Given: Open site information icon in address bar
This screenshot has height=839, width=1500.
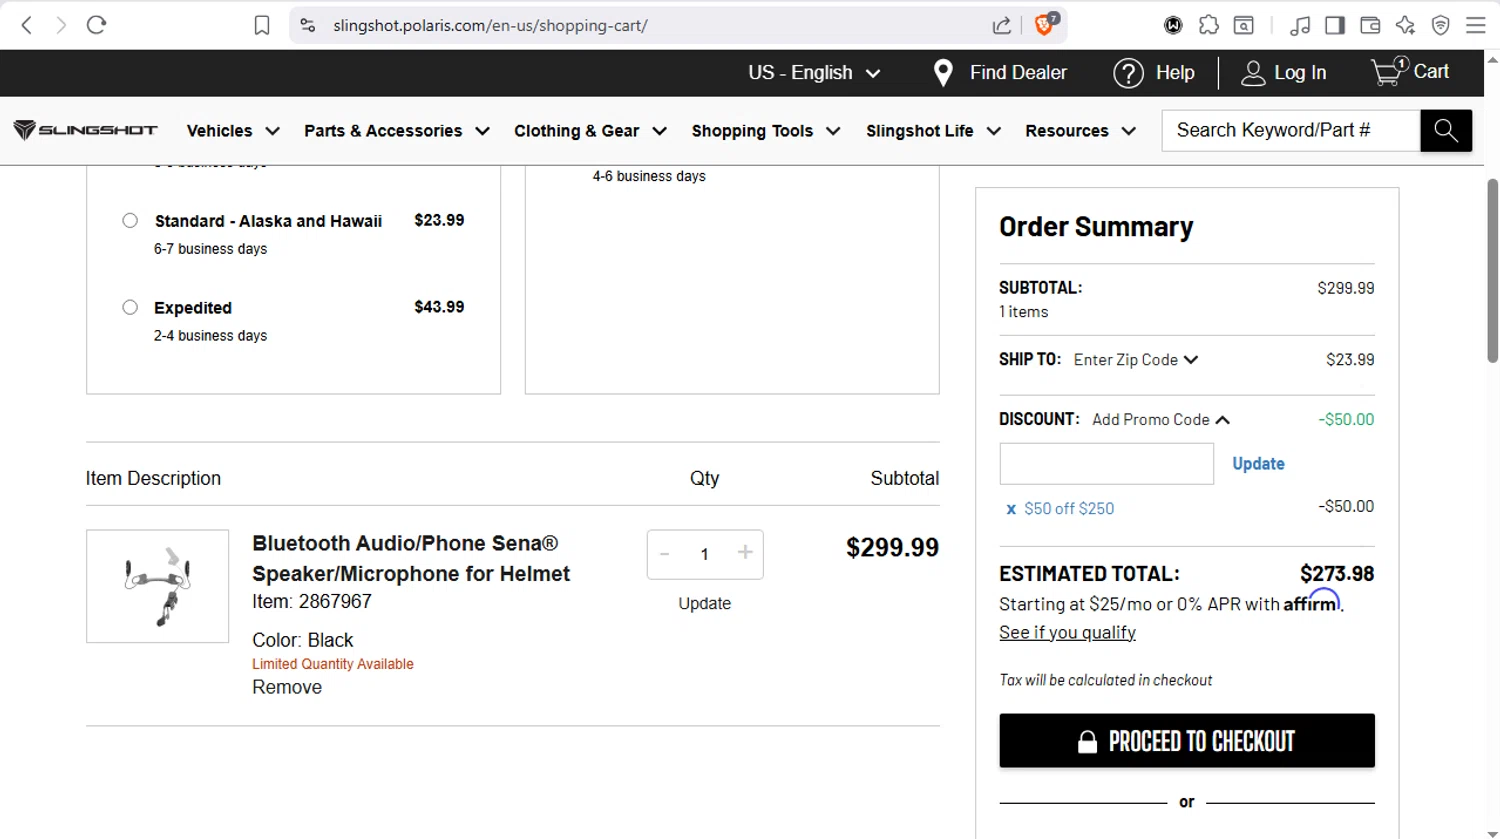Looking at the screenshot, I should (x=307, y=25).
